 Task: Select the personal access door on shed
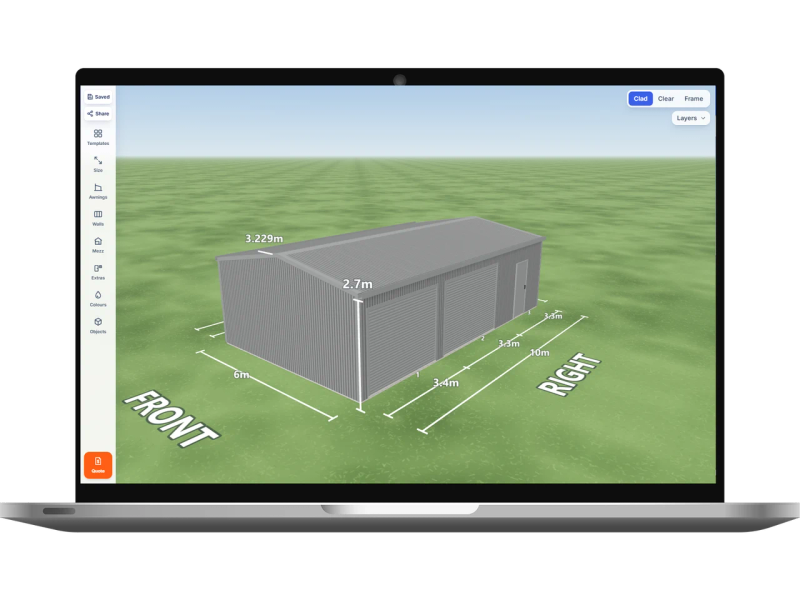[521, 287]
